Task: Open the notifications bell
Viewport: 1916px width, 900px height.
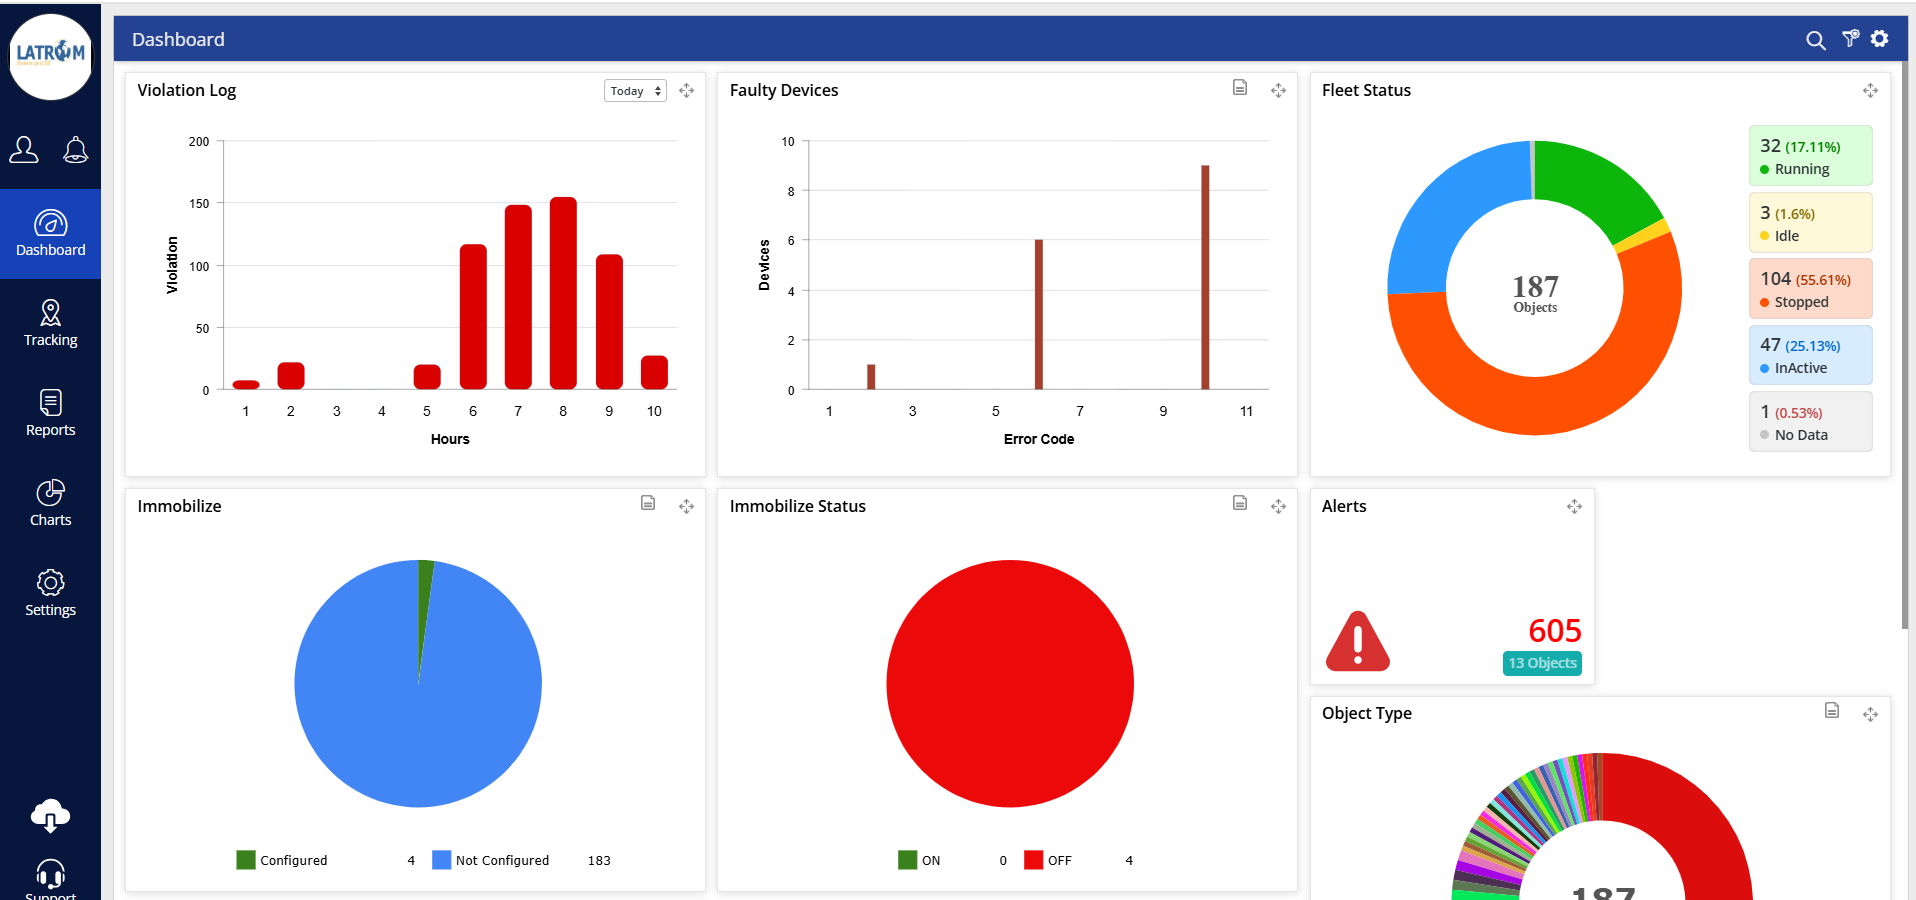Action: 76,150
